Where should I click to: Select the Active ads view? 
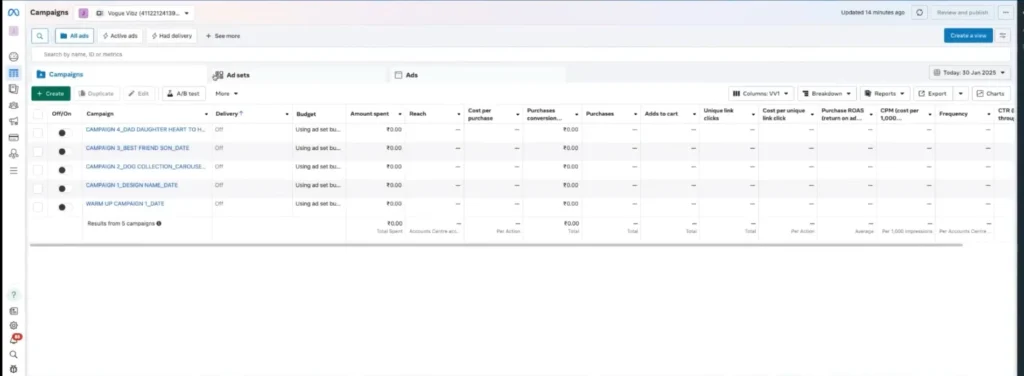[x=120, y=36]
